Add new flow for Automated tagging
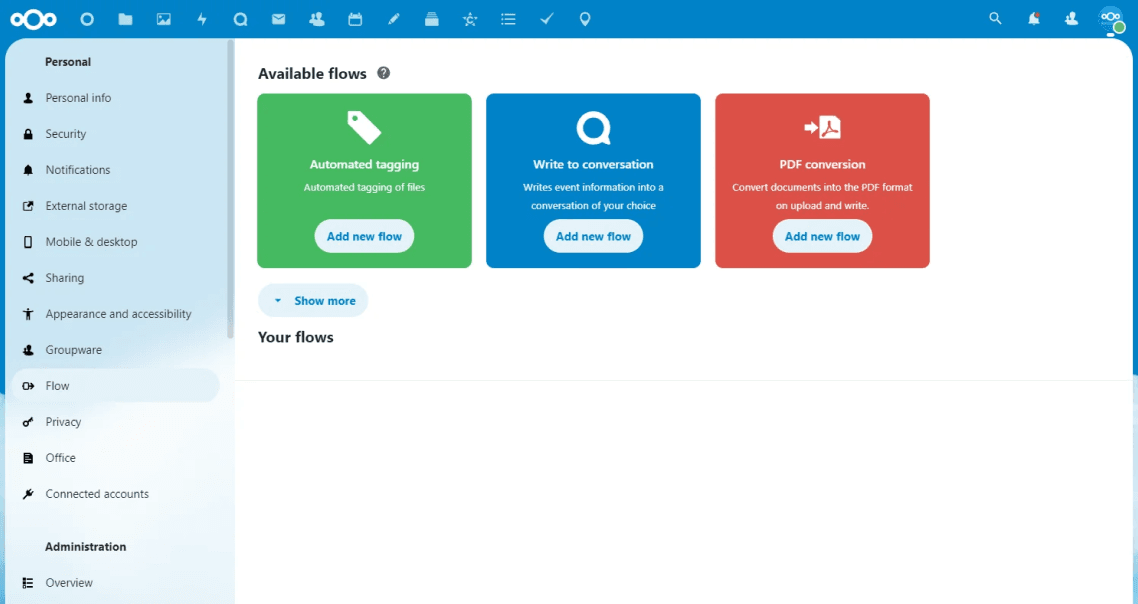This screenshot has width=1138, height=604. (x=364, y=237)
